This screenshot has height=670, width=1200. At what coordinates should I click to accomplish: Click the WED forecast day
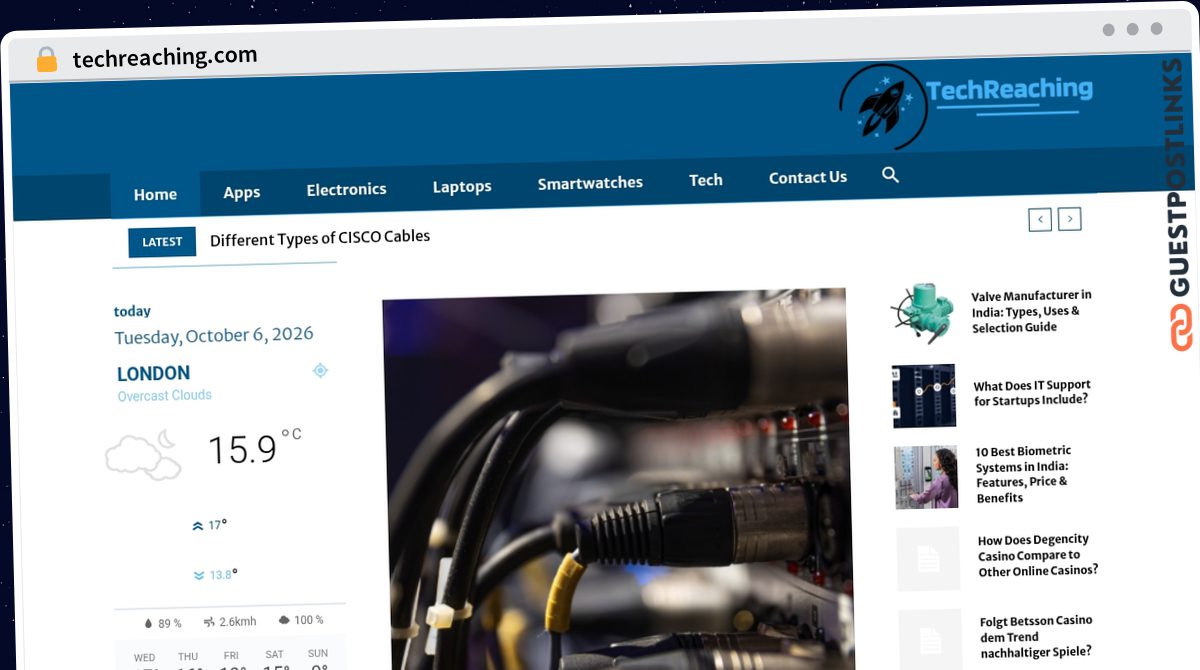click(x=144, y=658)
